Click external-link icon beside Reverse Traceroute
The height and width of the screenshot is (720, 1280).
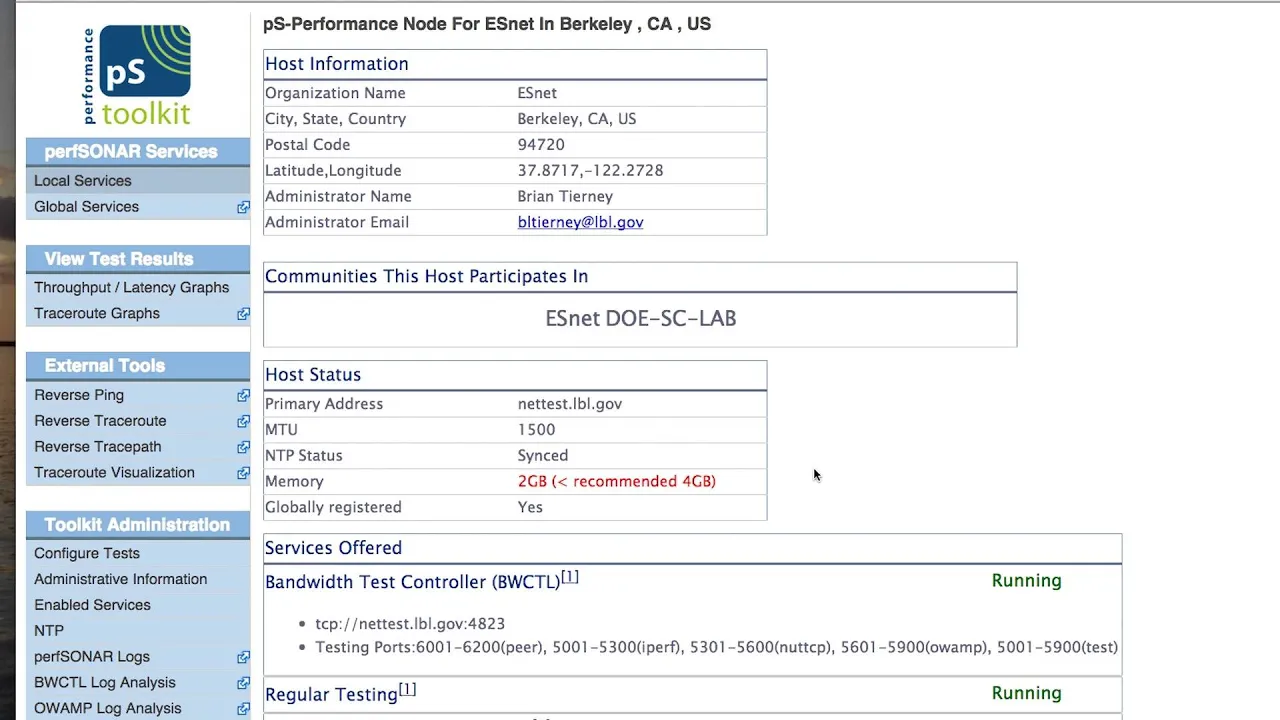(x=243, y=422)
